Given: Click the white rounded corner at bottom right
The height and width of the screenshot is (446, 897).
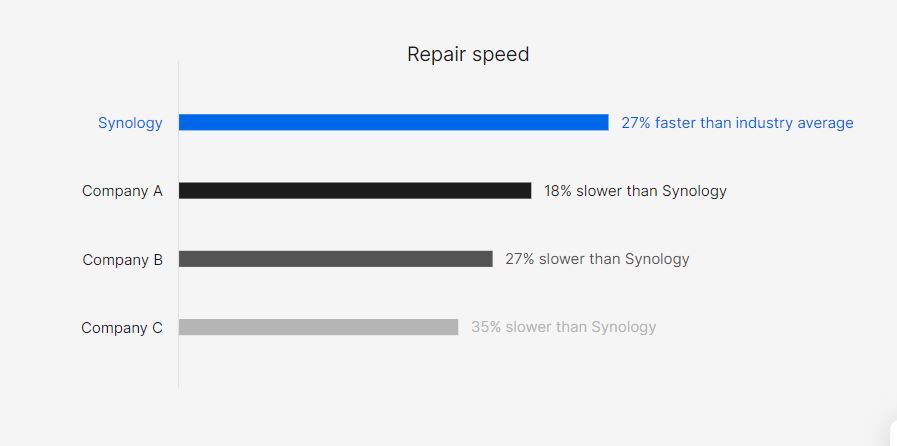Looking at the screenshot, I should [x=893, y=433].
